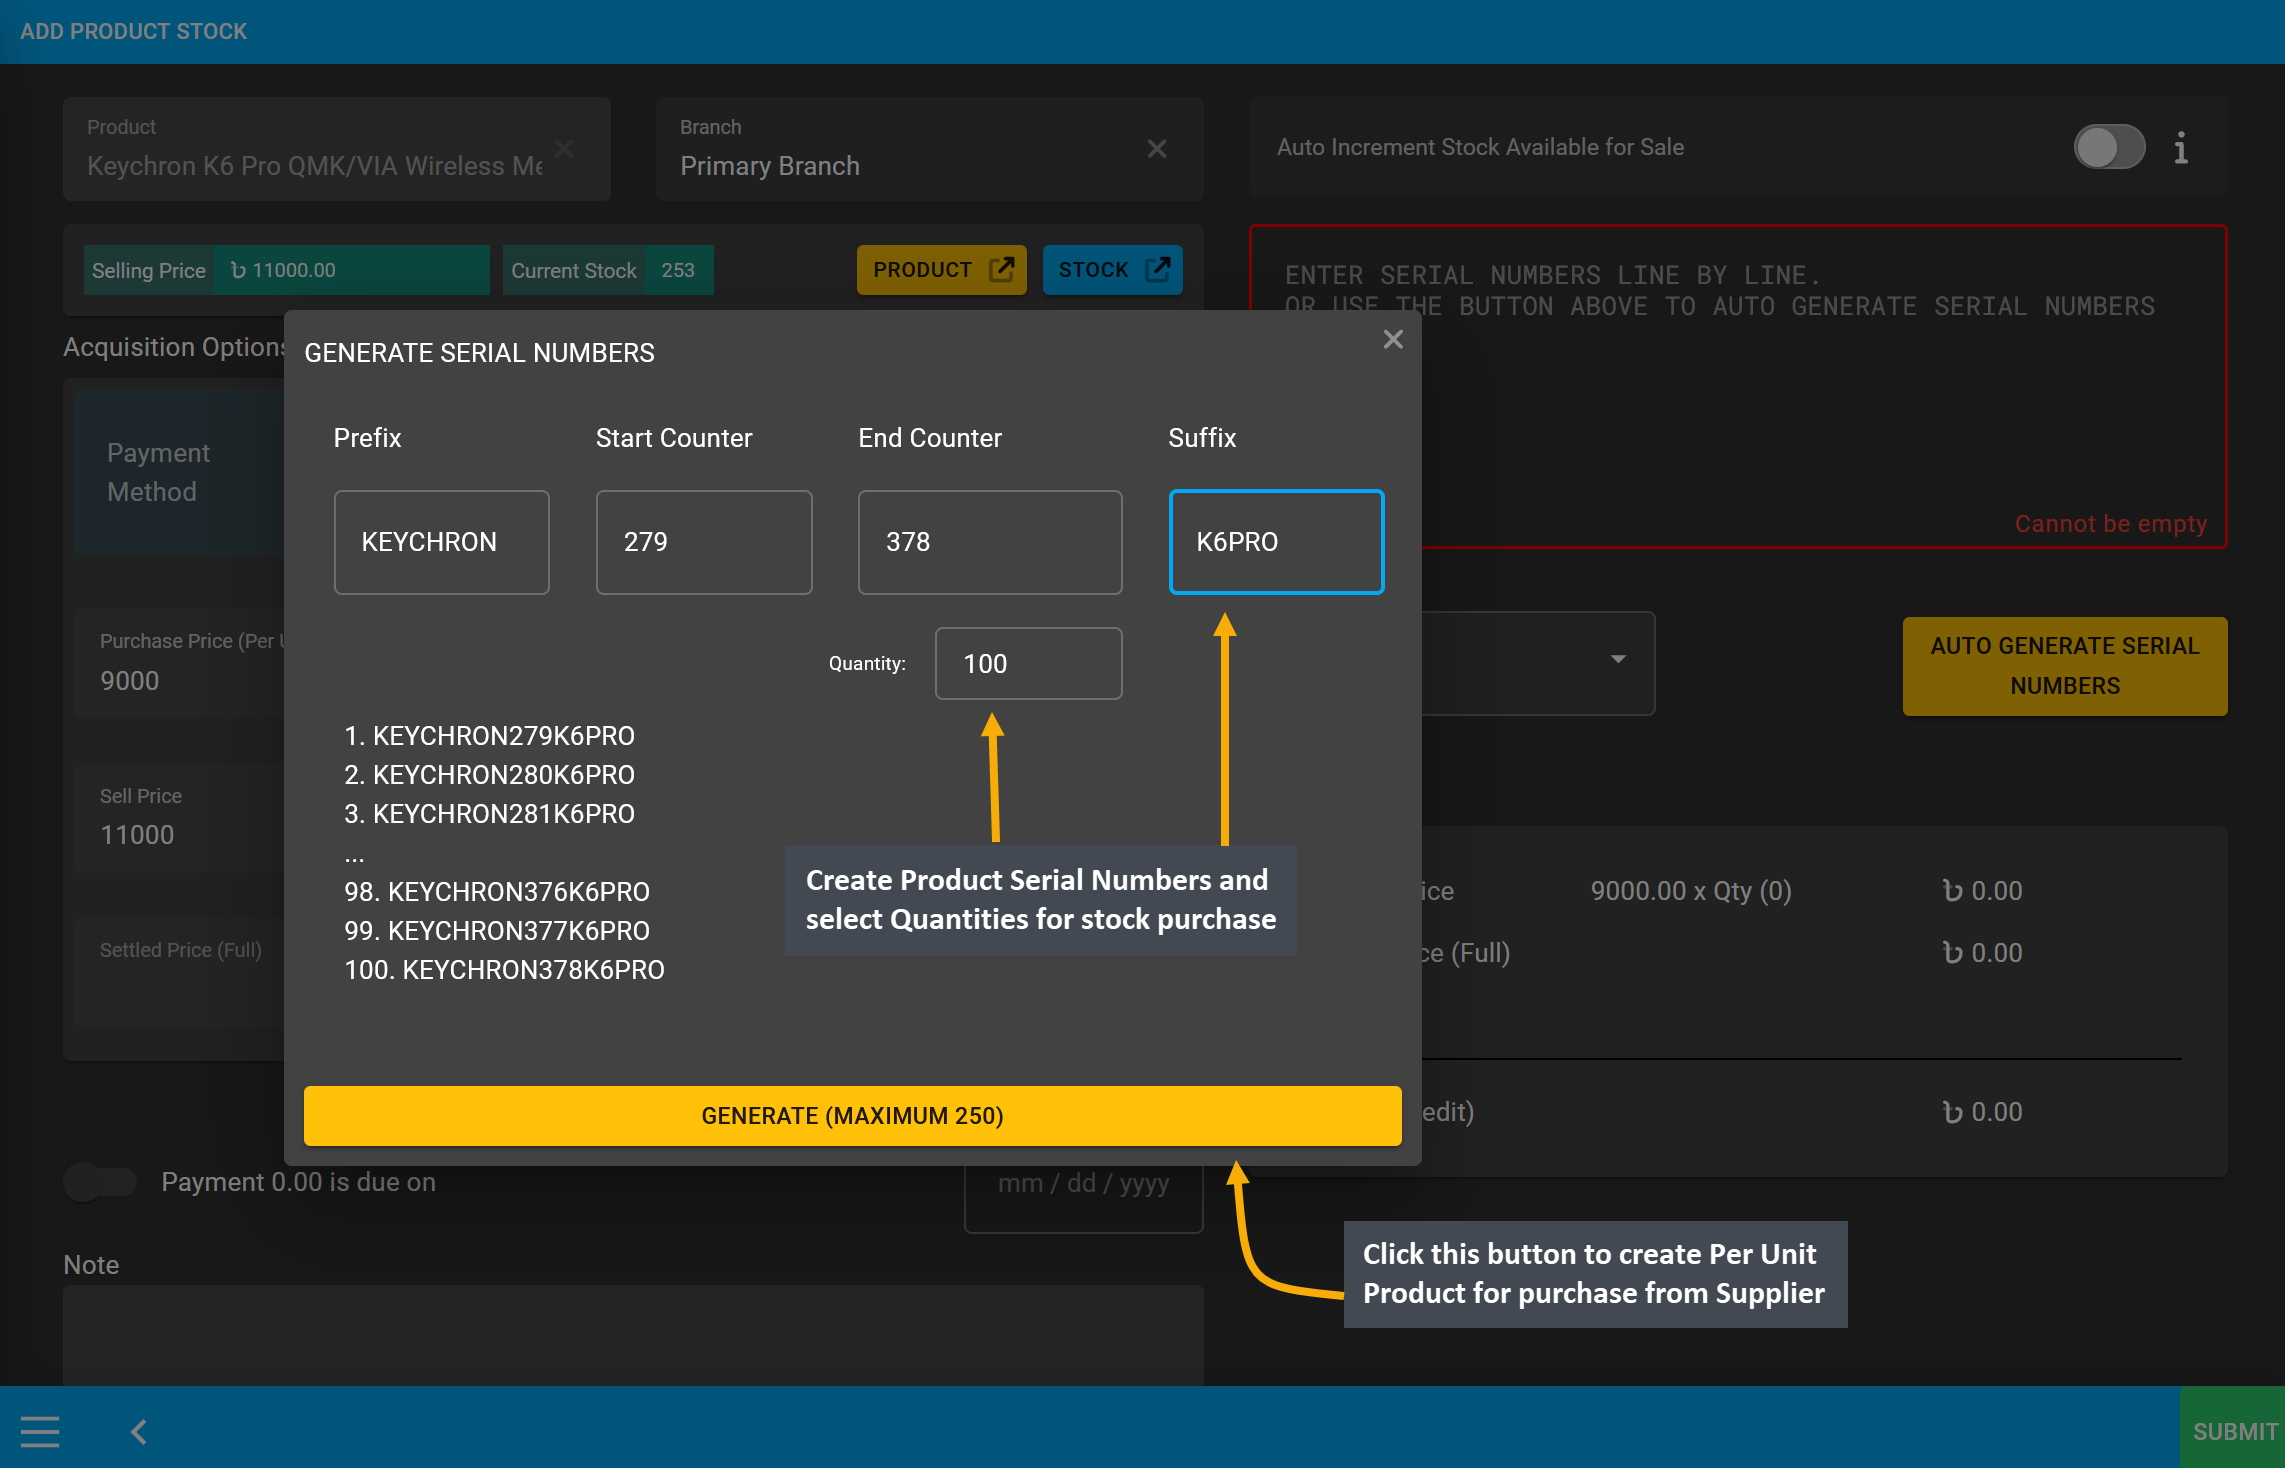
Task: Expand the dropdown arrow behind the dialog
Action: [x=1618, y=660]
